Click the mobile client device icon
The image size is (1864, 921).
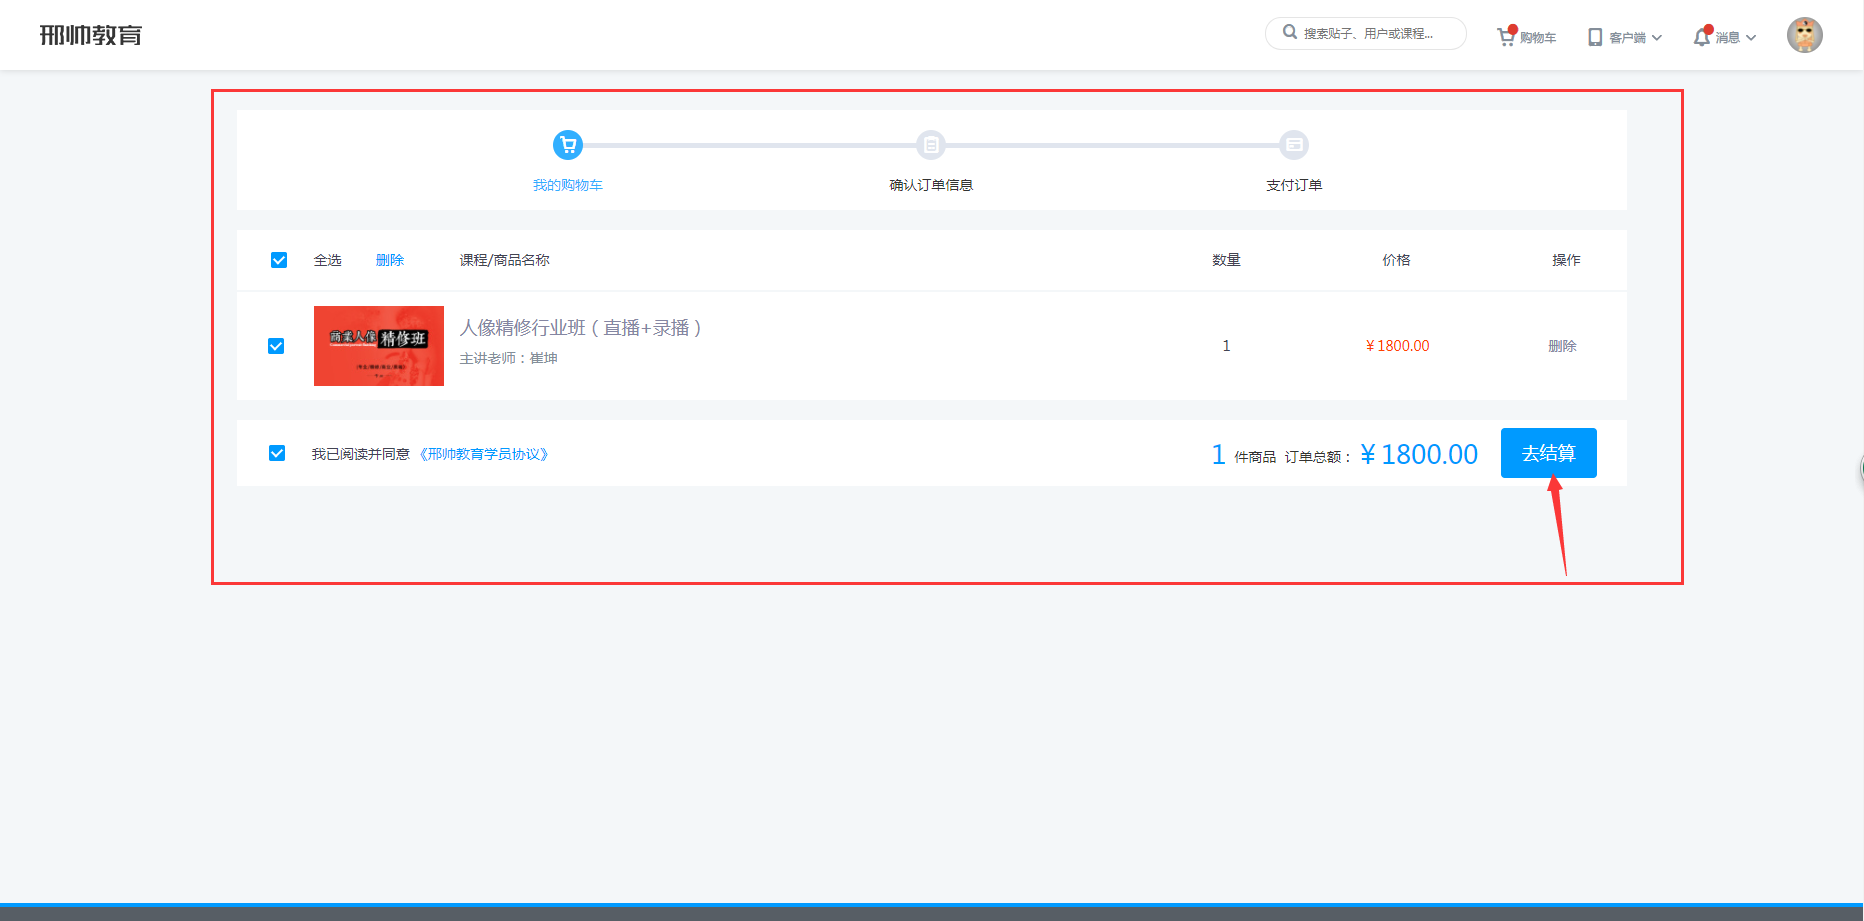[x=1595, y=37]
